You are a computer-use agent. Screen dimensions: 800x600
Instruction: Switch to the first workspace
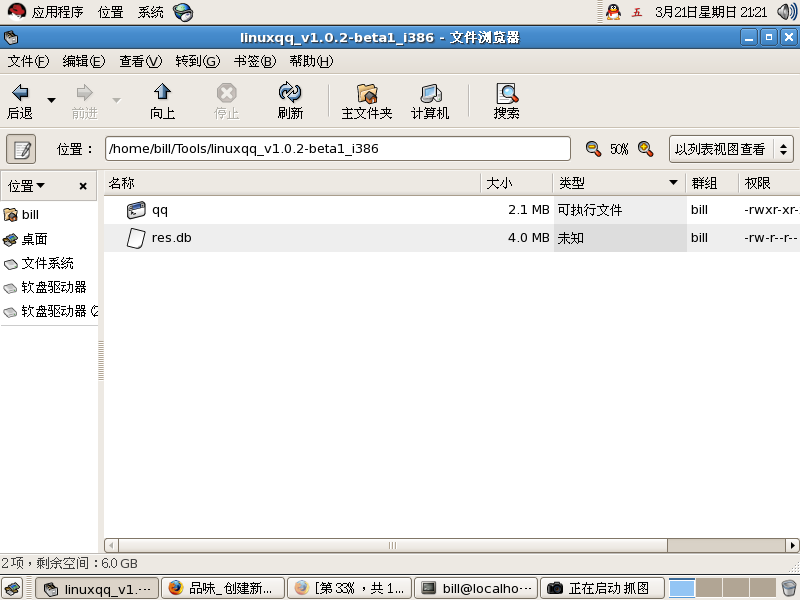[682, 588]
